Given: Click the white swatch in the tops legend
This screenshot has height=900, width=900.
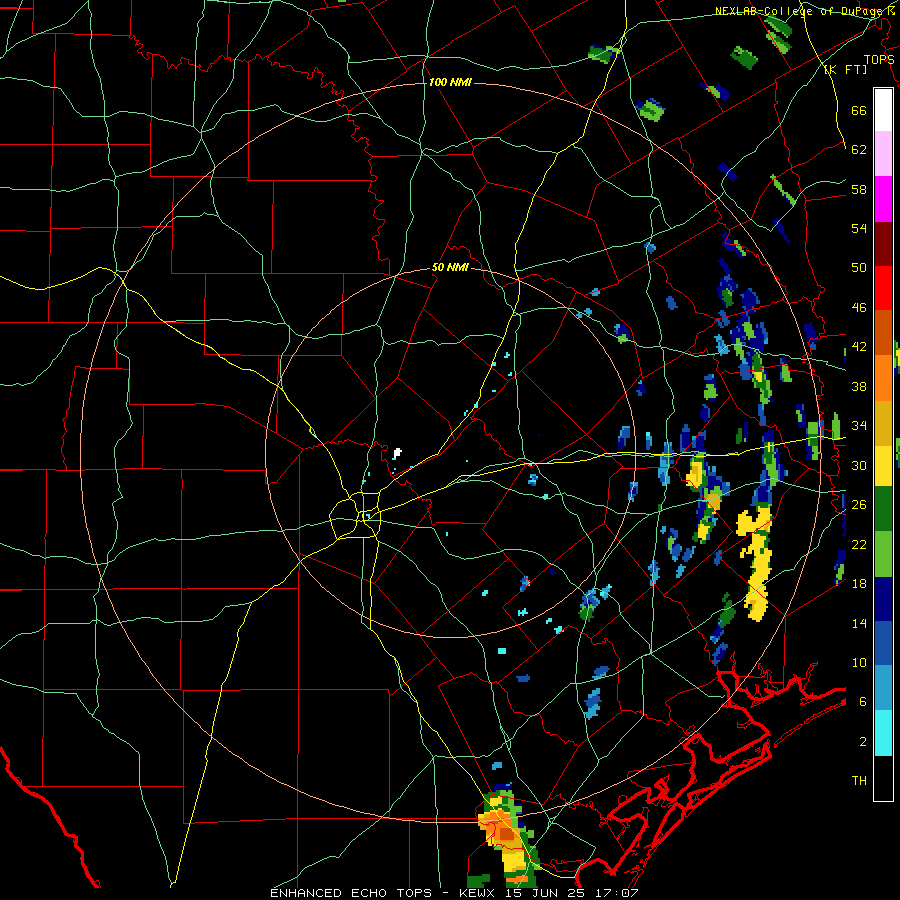Looking at the screenshot, I should (883, 110).
